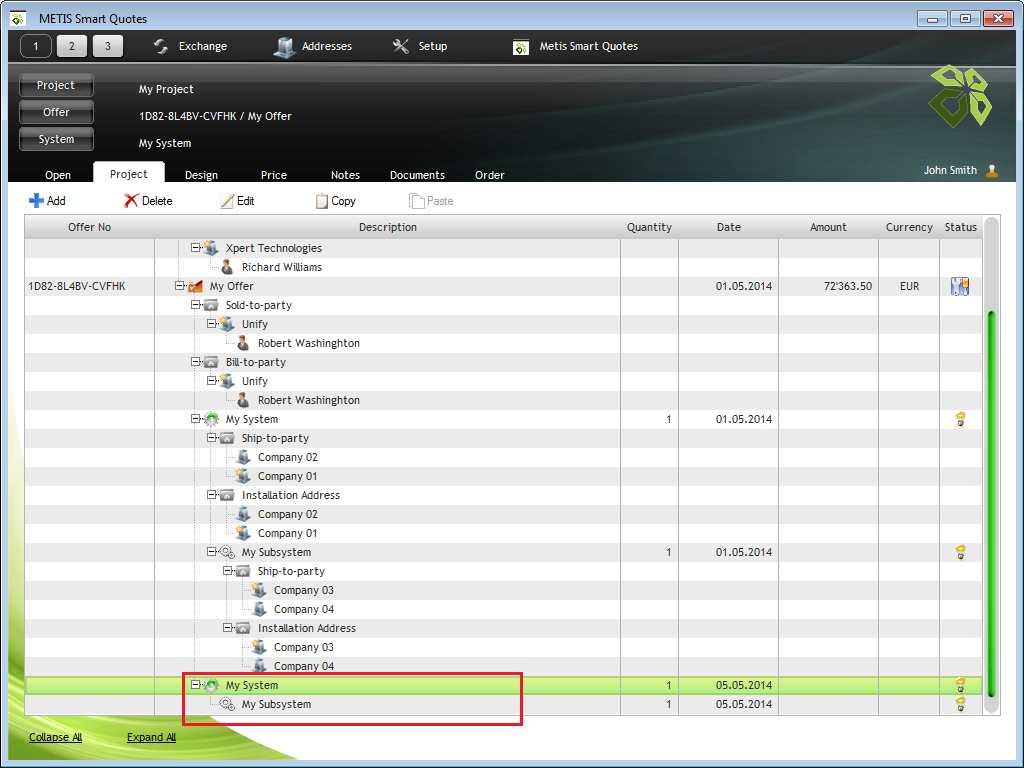Click the EUR currency cell

pyautogui.click(x=909, y=286)
